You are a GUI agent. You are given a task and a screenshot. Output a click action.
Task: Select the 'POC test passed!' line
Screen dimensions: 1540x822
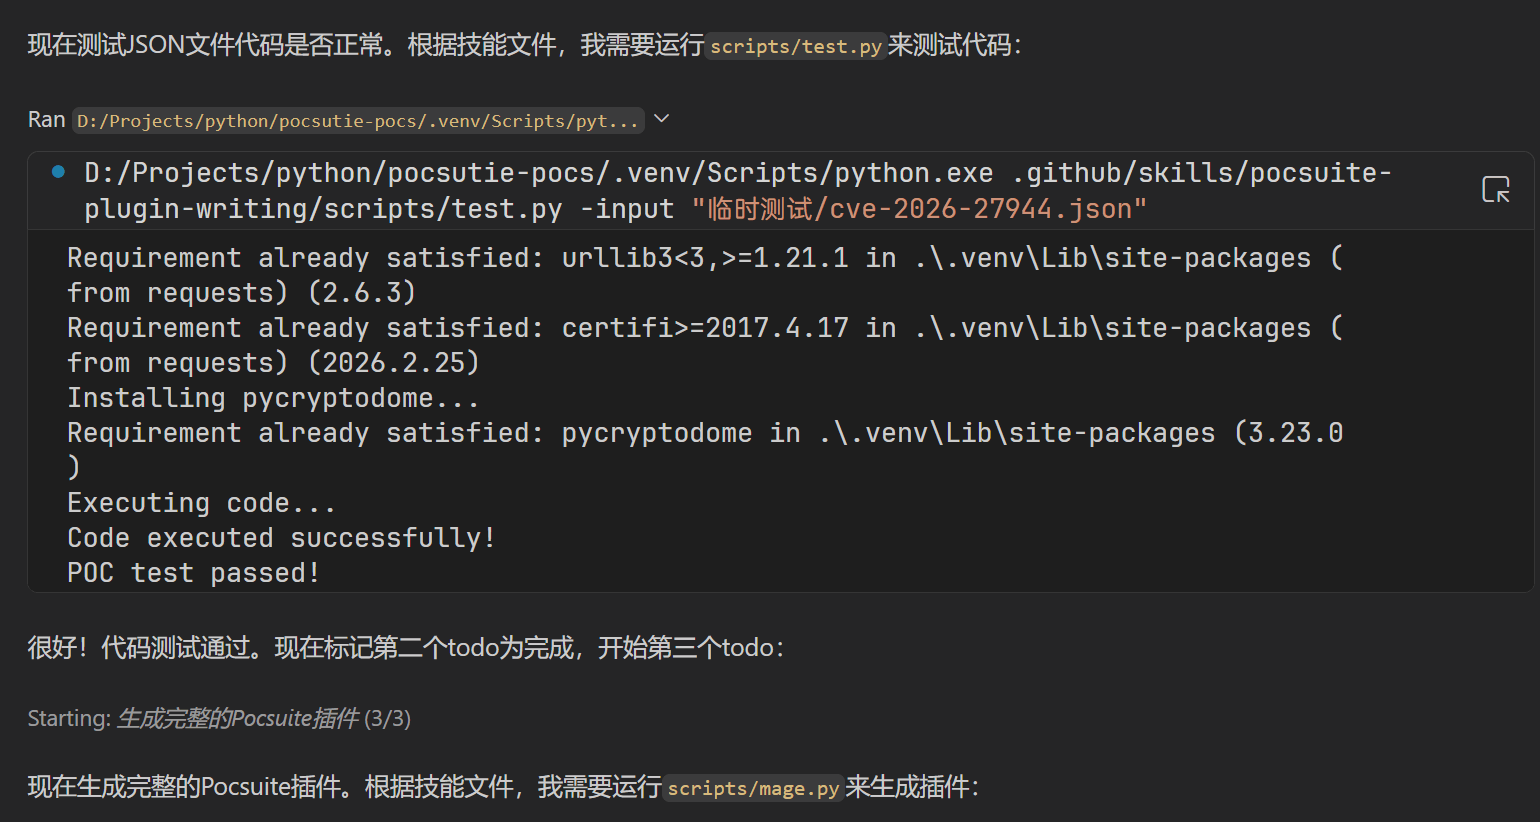click(x=192, y=572)
